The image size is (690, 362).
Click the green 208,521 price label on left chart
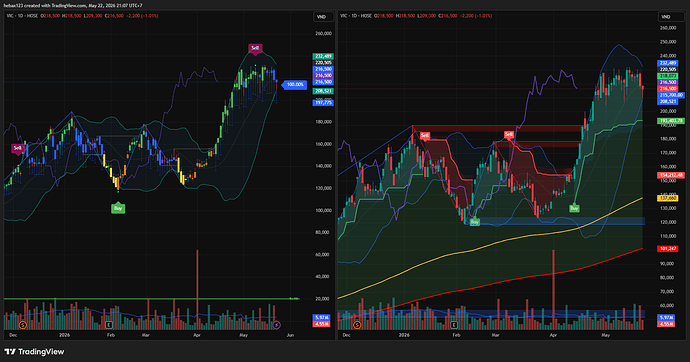(x=323, y=91)
